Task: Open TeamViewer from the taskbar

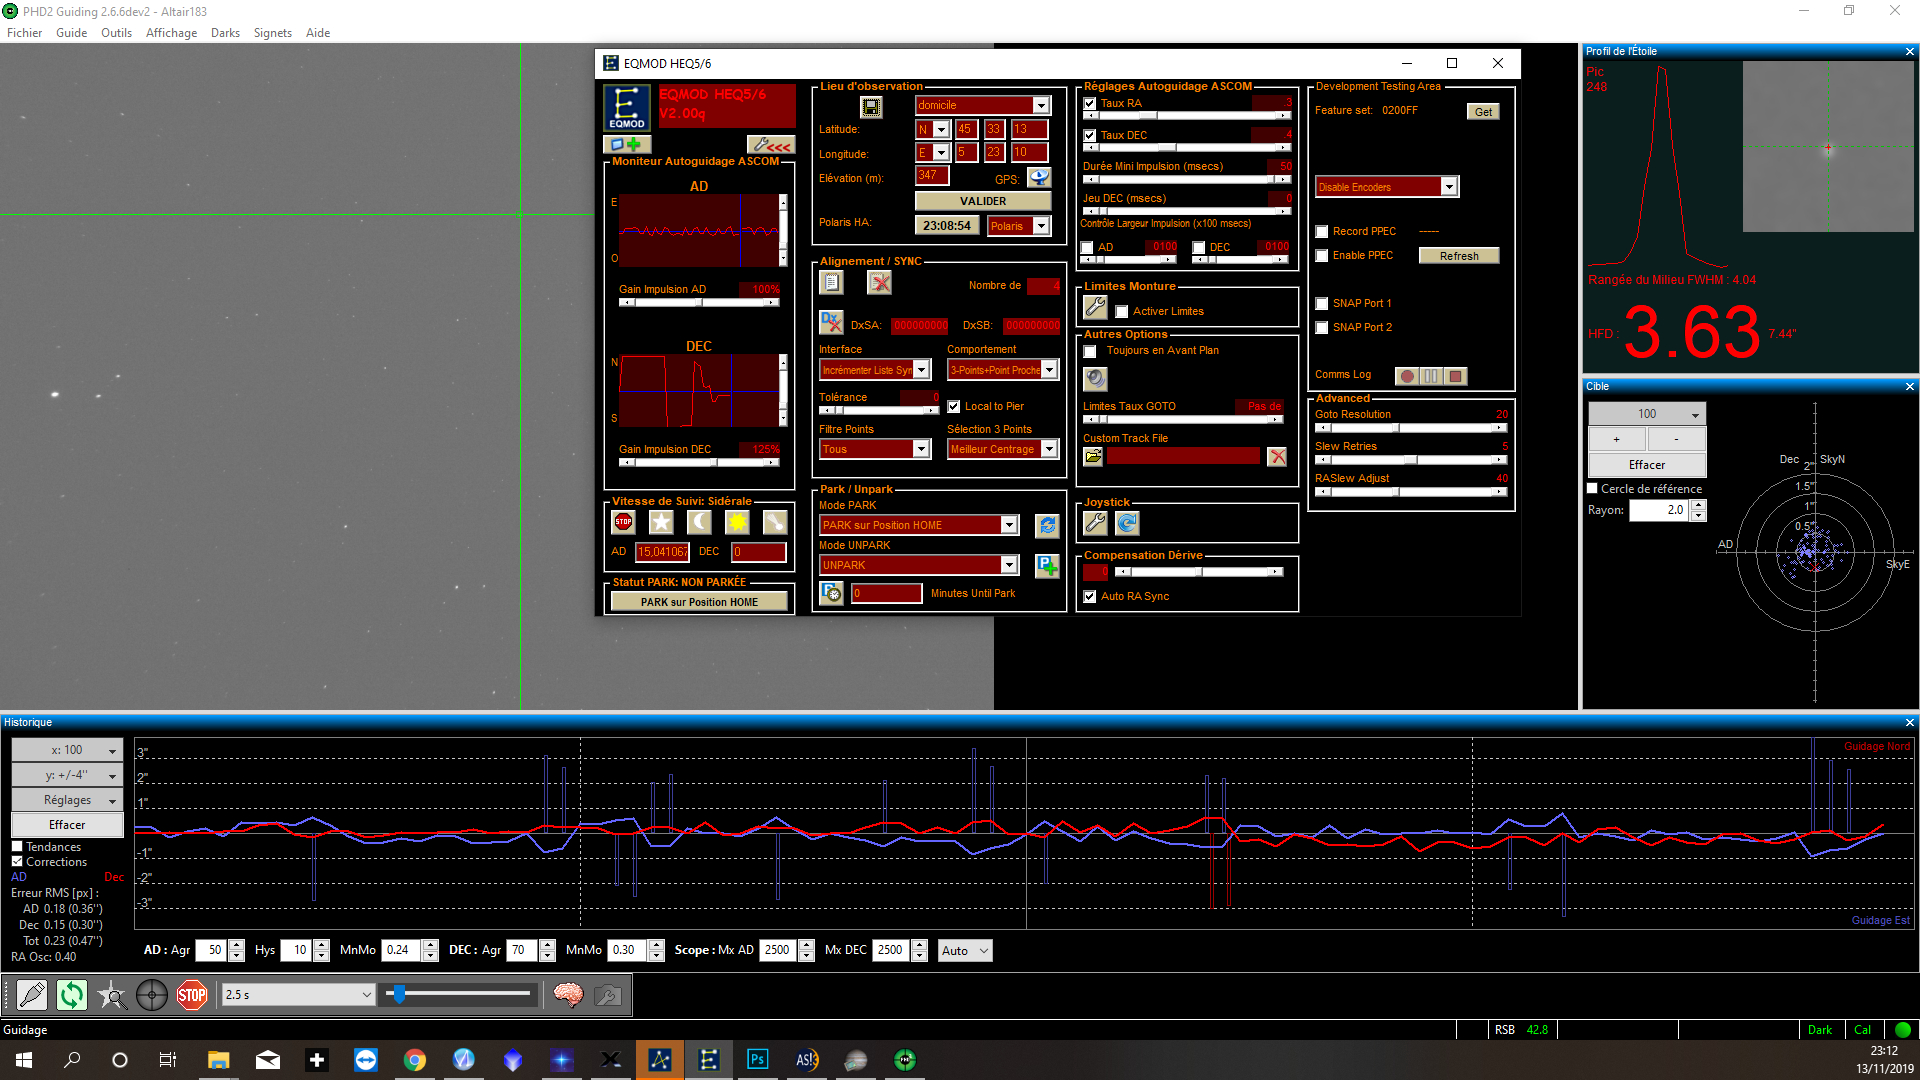Action: pyautogui.click(x=366, y=1060)
